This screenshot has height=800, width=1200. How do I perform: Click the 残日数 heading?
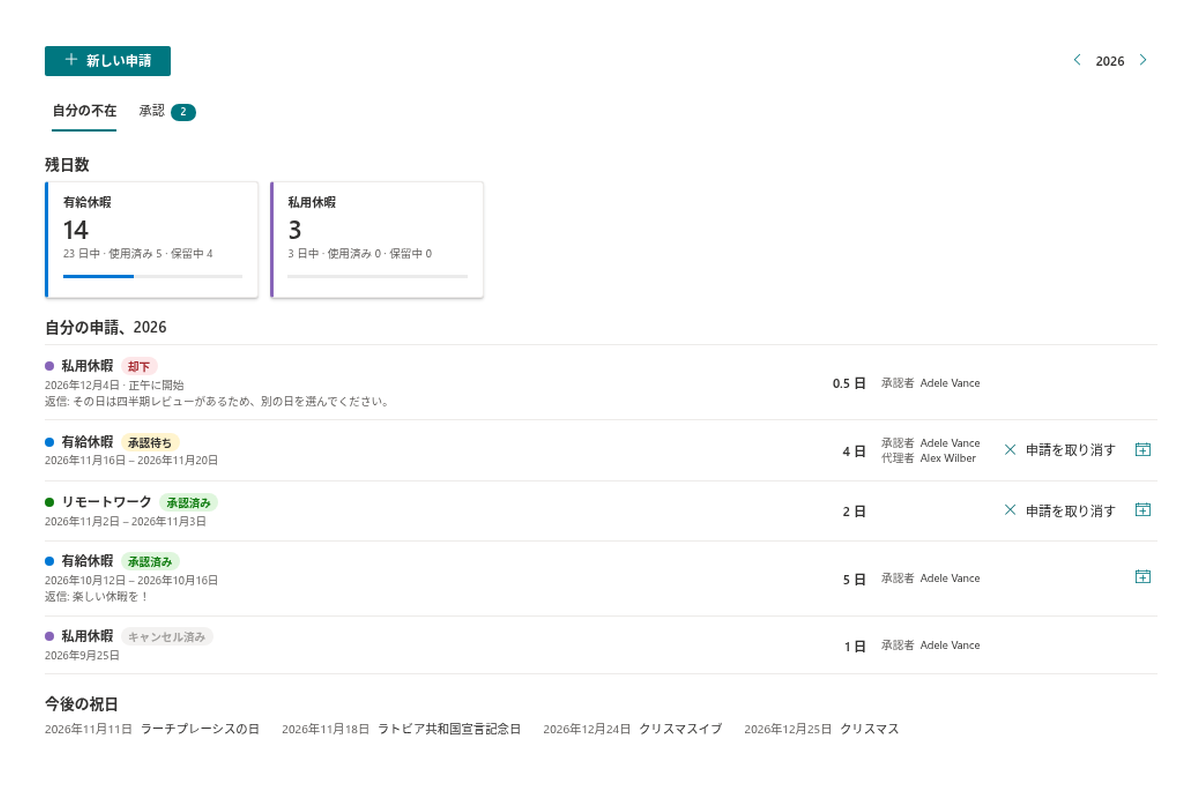coord(67,164)
